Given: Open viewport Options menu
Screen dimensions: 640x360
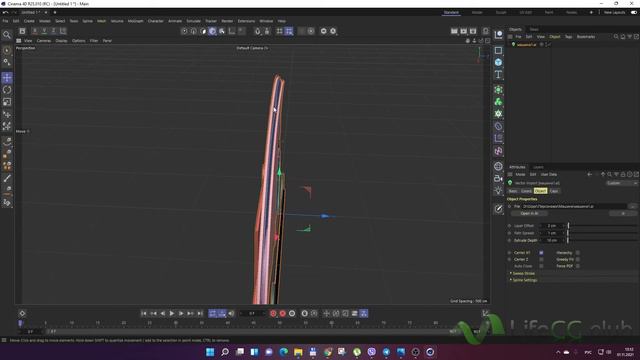Looking at the screenshot, I should (79, 41).
